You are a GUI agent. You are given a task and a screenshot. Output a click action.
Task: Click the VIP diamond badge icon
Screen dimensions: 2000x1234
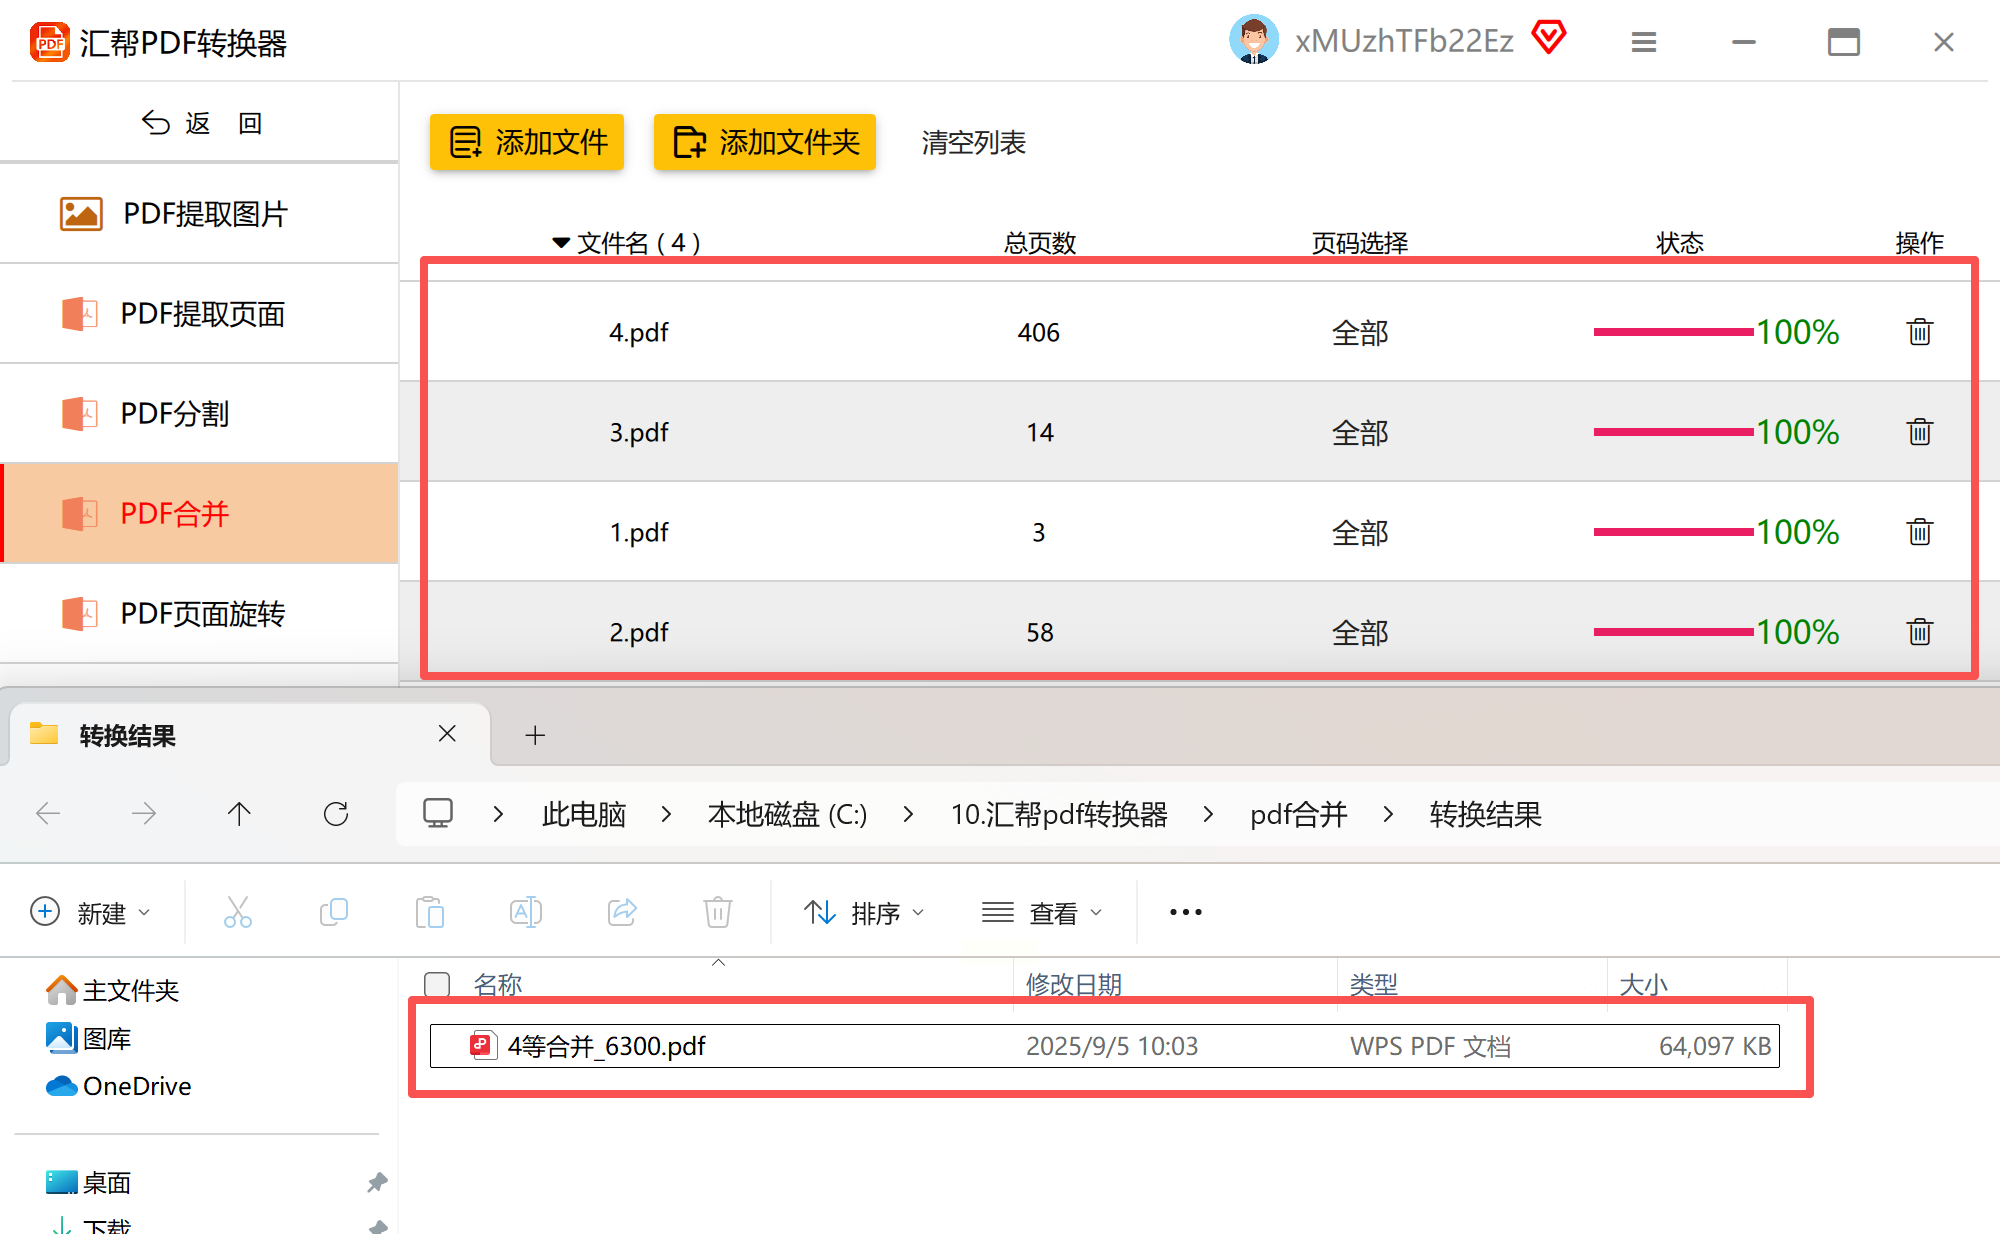coord(1549,39)
